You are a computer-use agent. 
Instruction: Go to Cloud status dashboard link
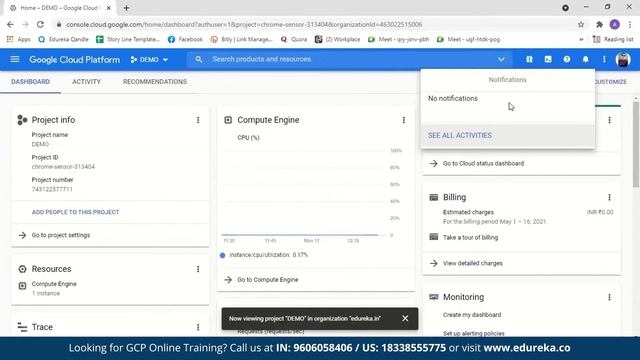point(484,163)
